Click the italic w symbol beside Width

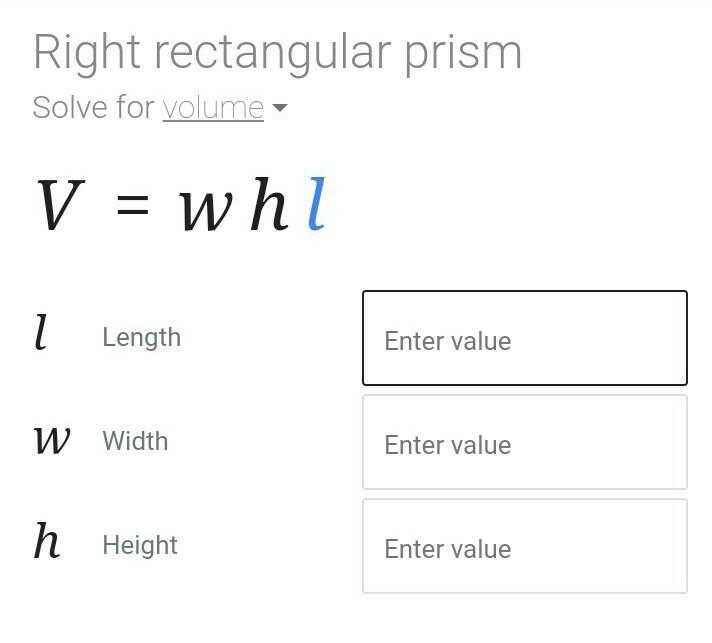pyautogui.click(x=52, y=440)
